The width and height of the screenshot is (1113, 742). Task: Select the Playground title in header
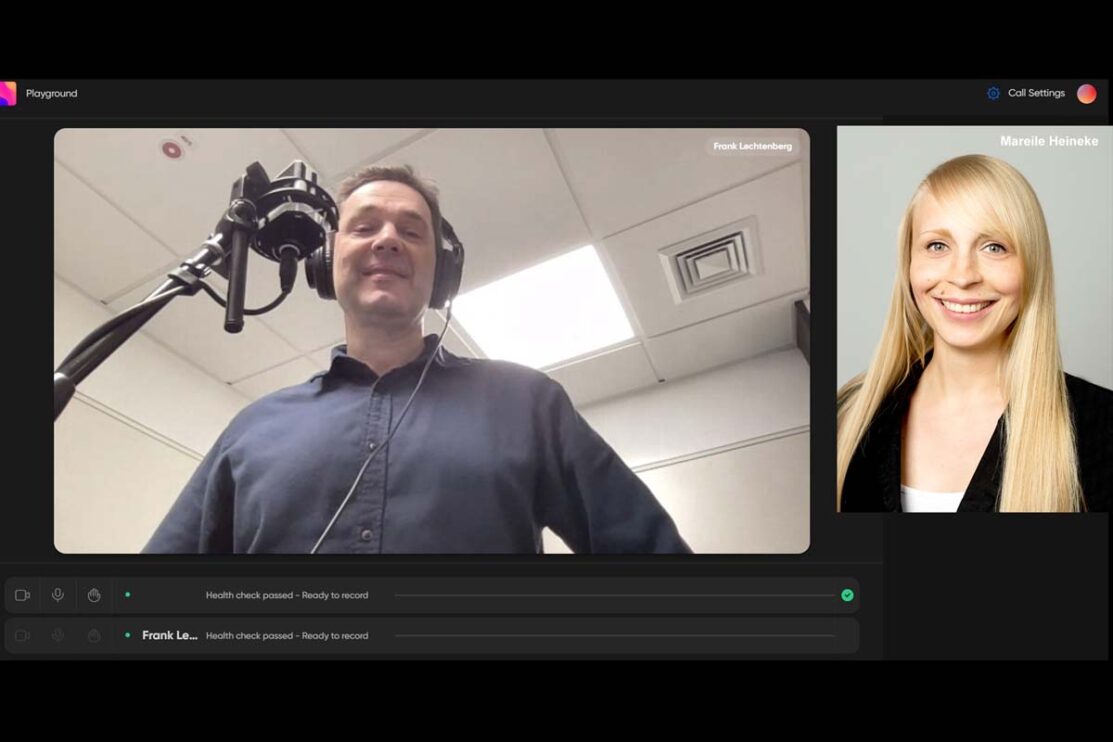tap(51, 93)
